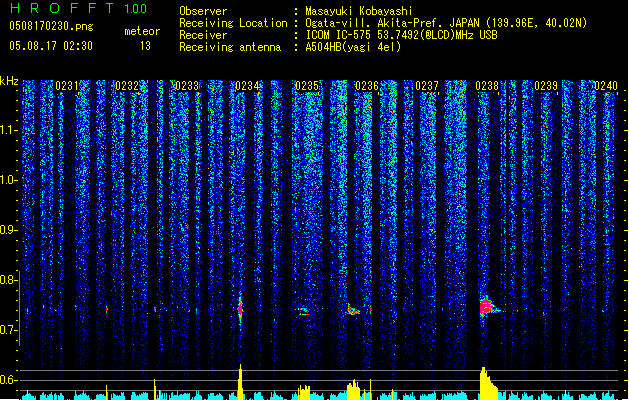Viewport: 629px width, 400px height.
Task: Click the 0.9 frequency axis label
Action: (9, 230)
